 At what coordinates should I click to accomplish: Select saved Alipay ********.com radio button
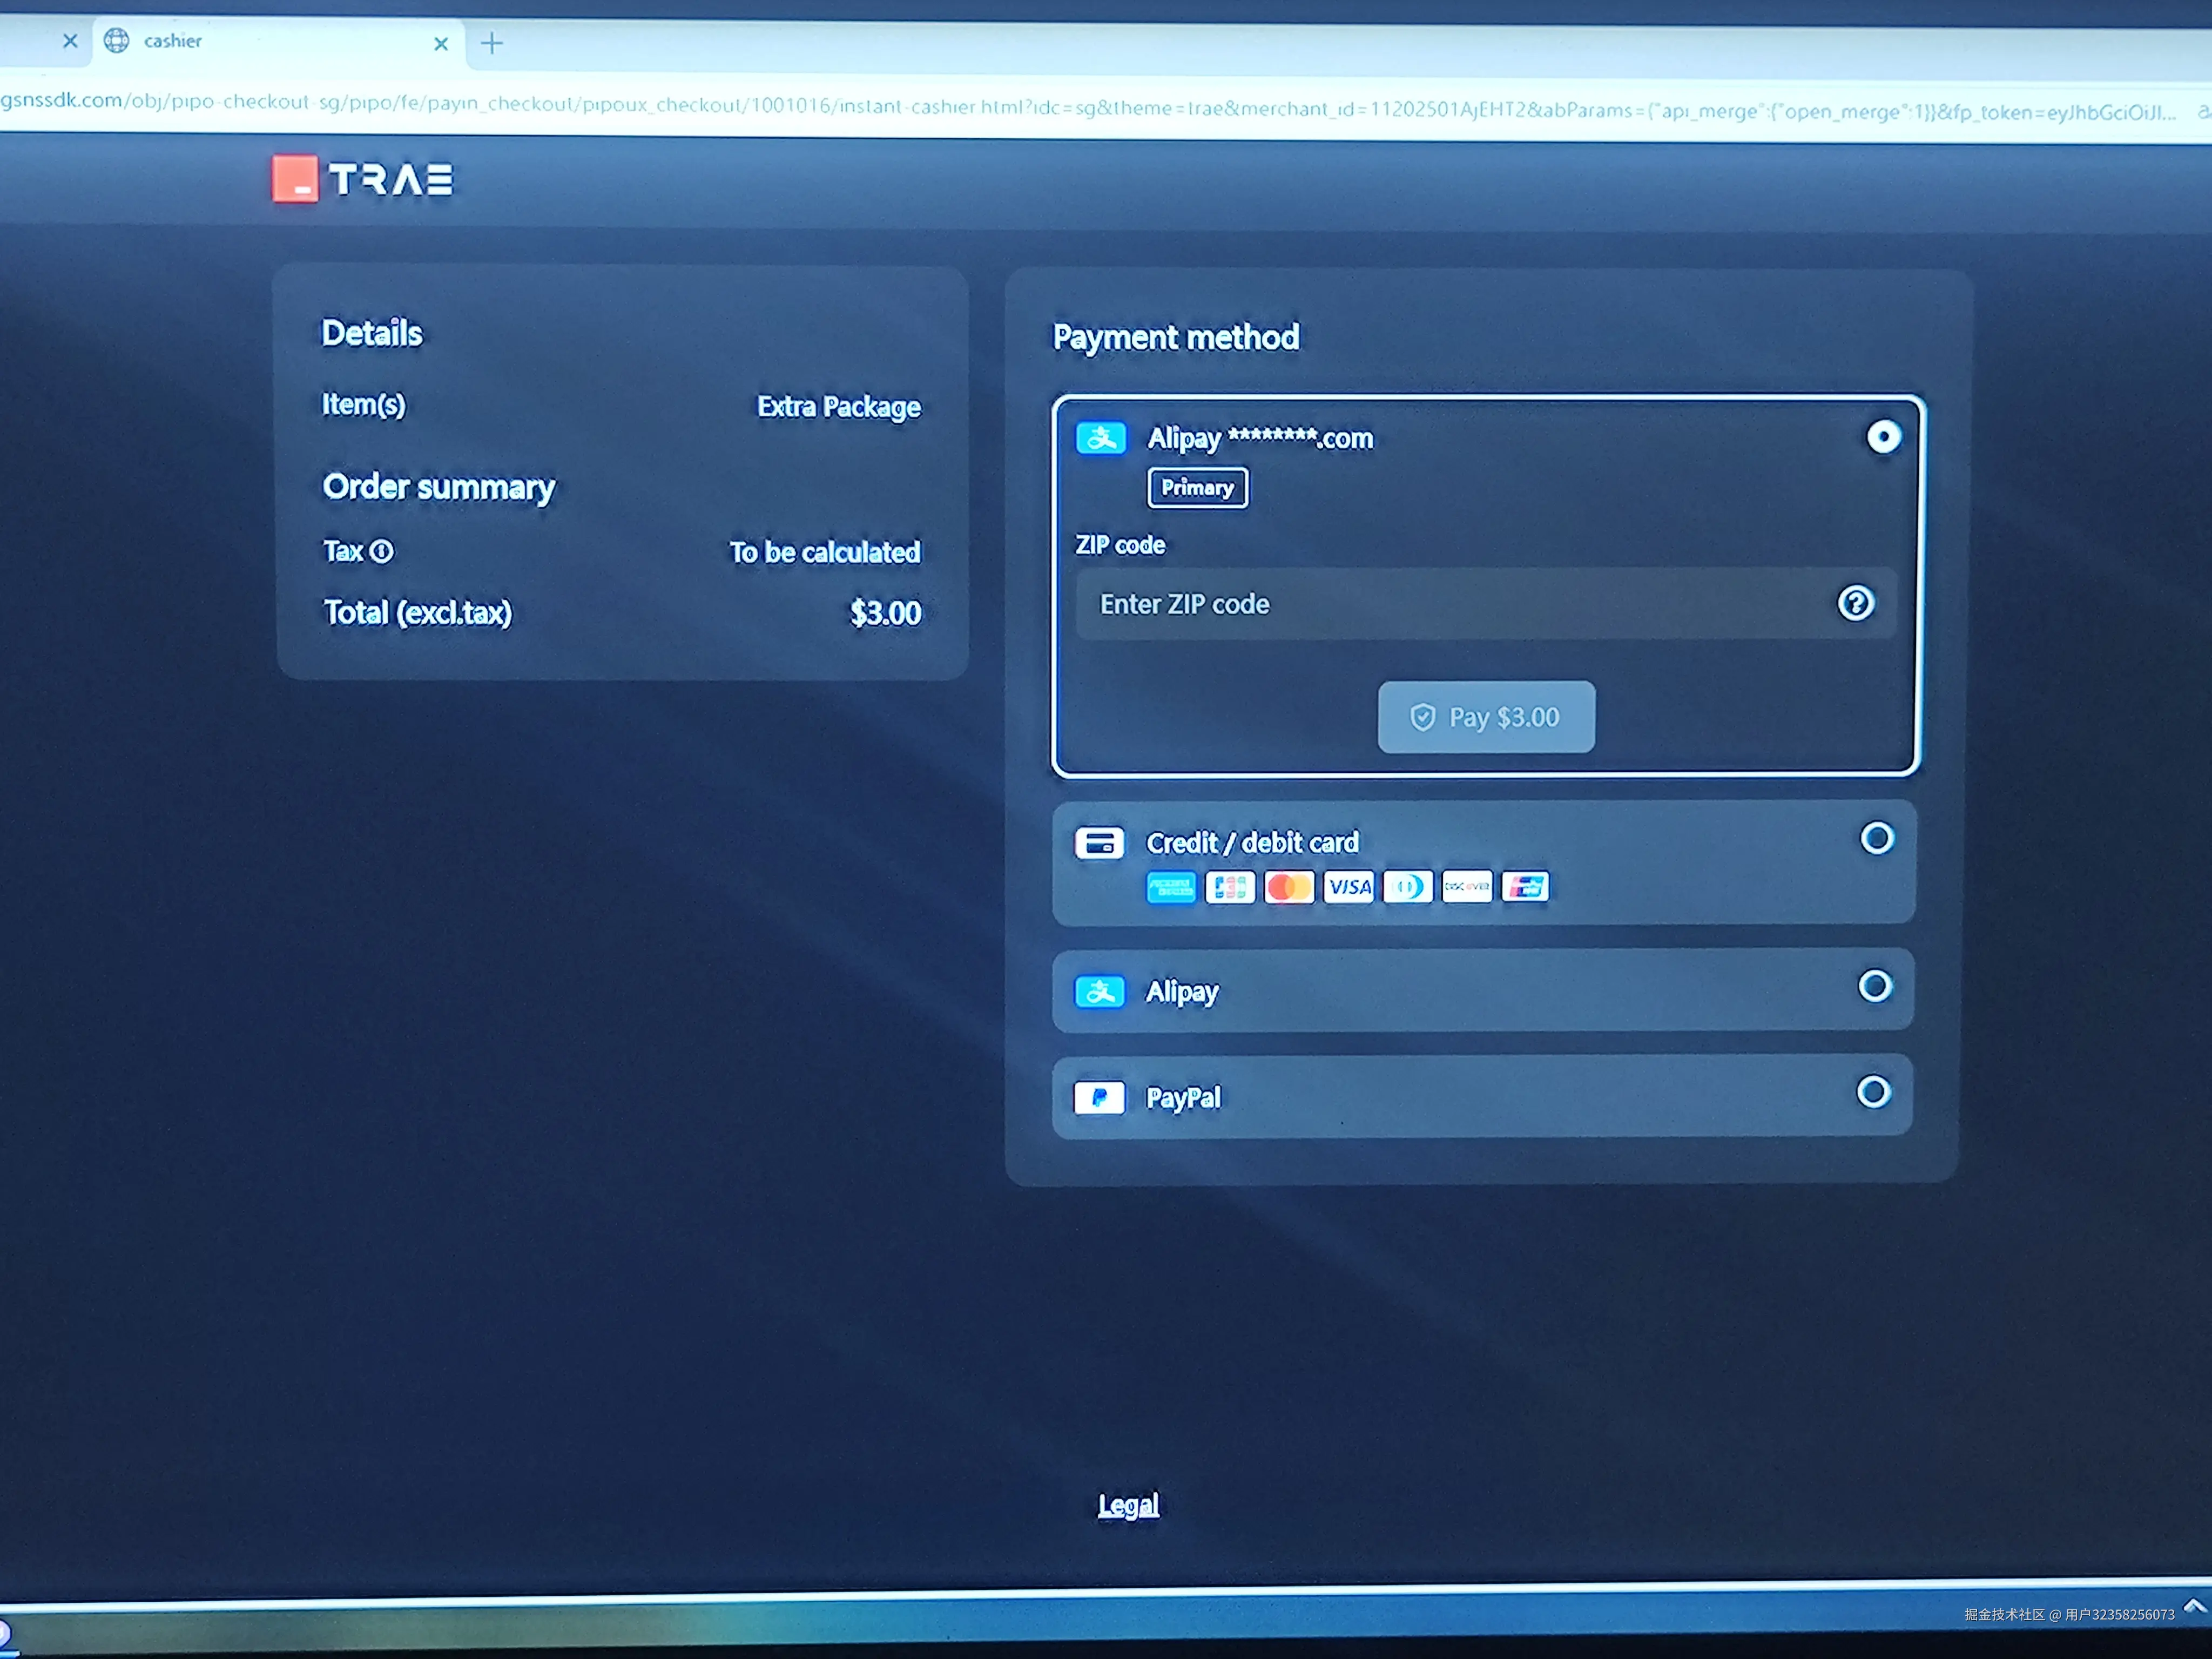[1884, 437]
